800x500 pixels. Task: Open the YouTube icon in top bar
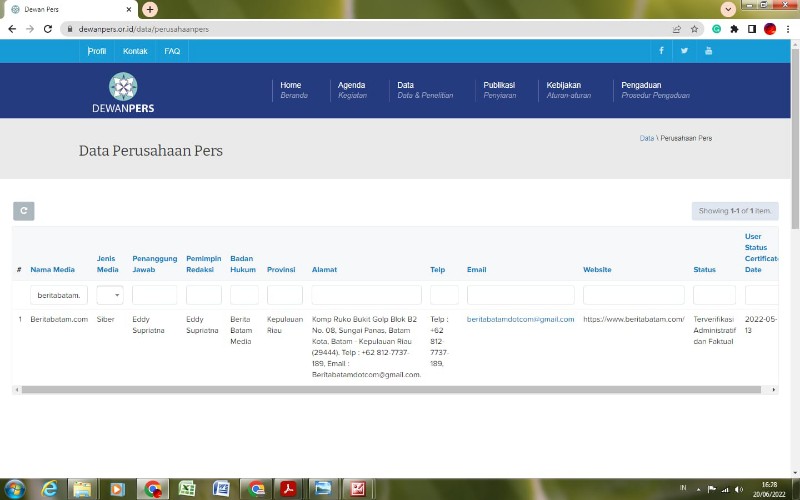[x=708, y=51]
